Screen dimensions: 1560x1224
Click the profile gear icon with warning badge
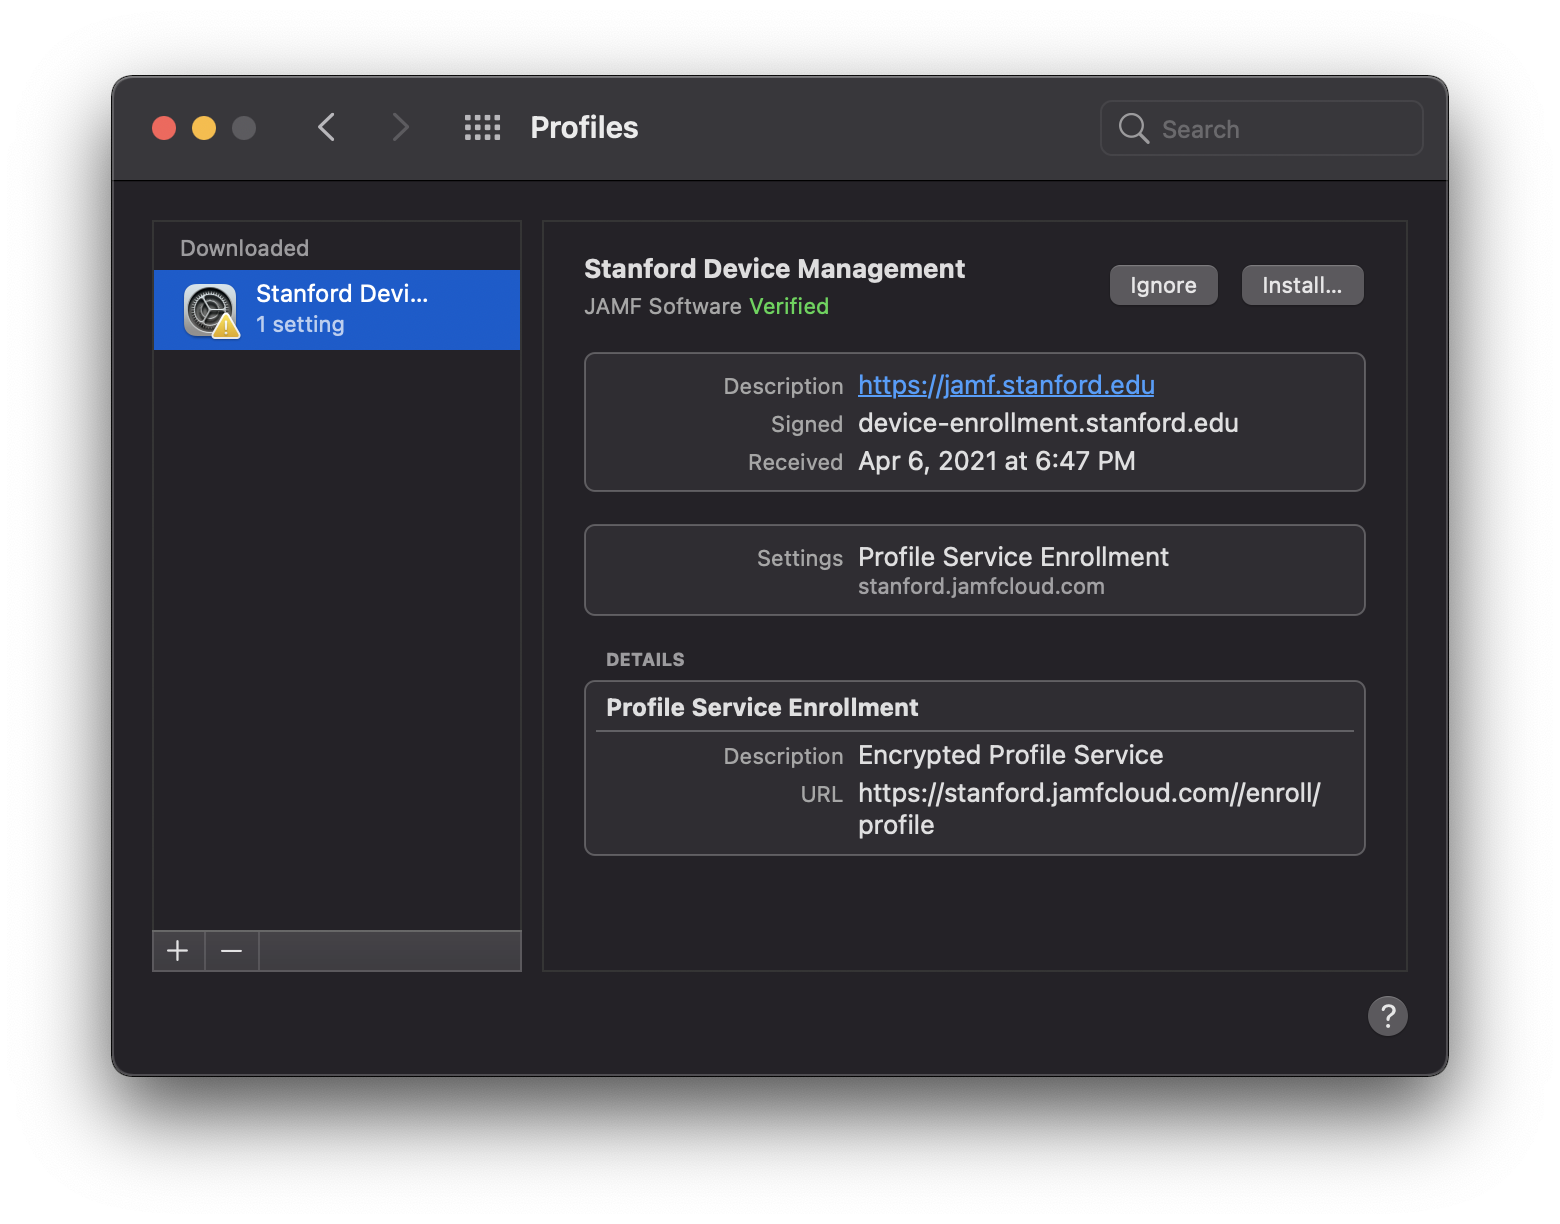pos(210,310)
